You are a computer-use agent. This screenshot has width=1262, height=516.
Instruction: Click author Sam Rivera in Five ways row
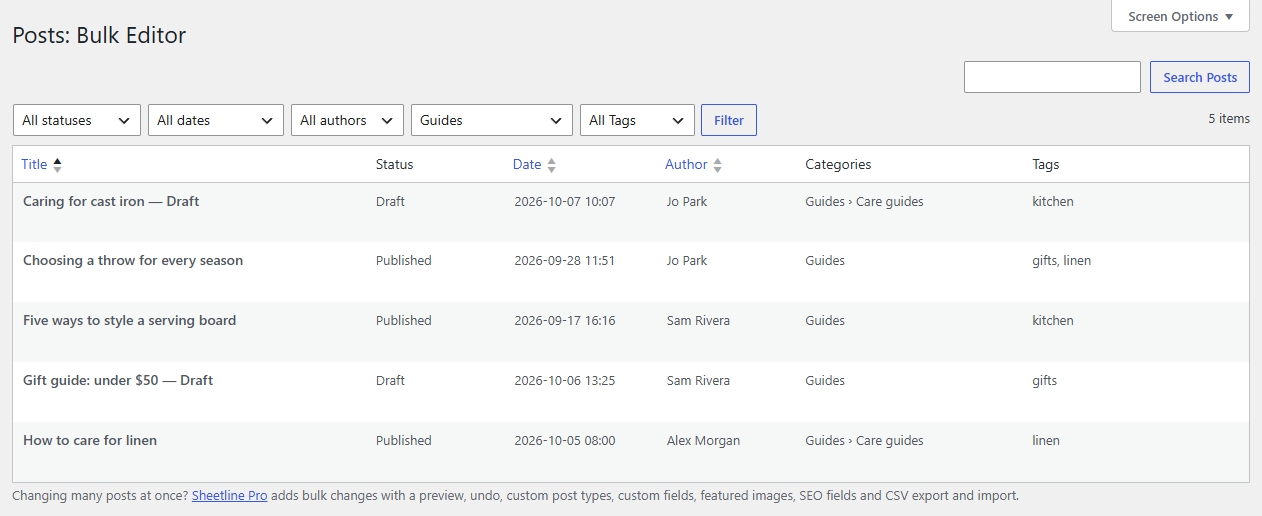[x=698, y=320]
